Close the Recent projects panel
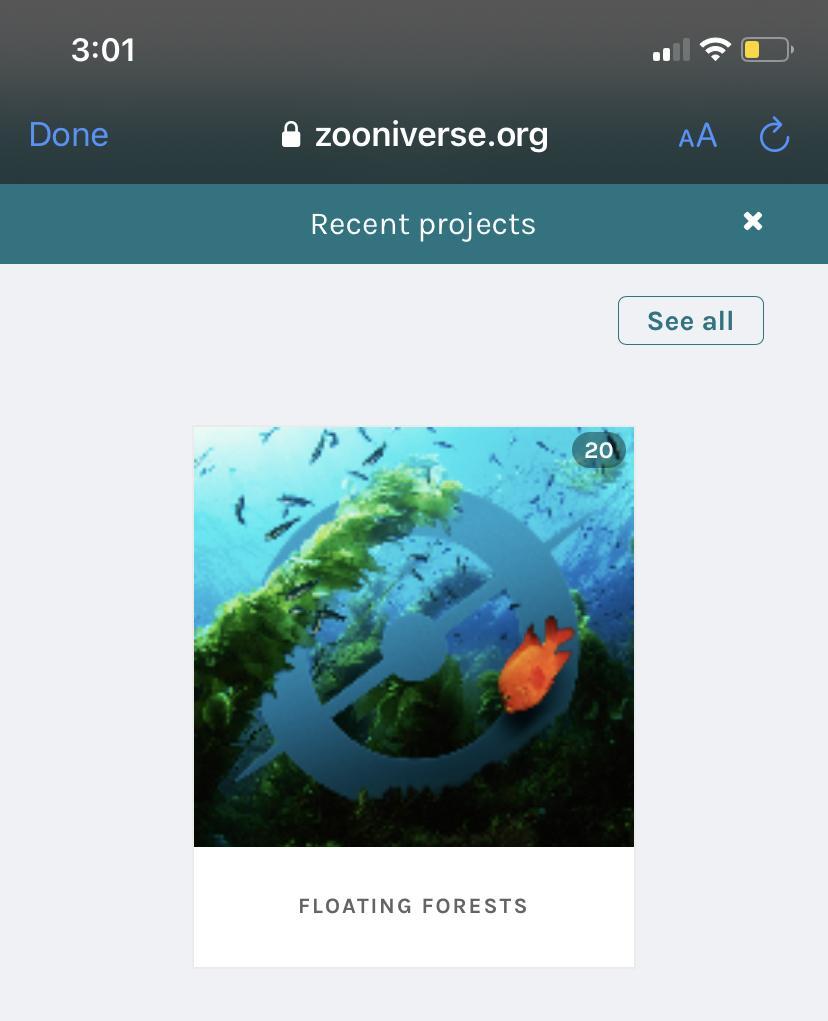 [x=753, y=221]
